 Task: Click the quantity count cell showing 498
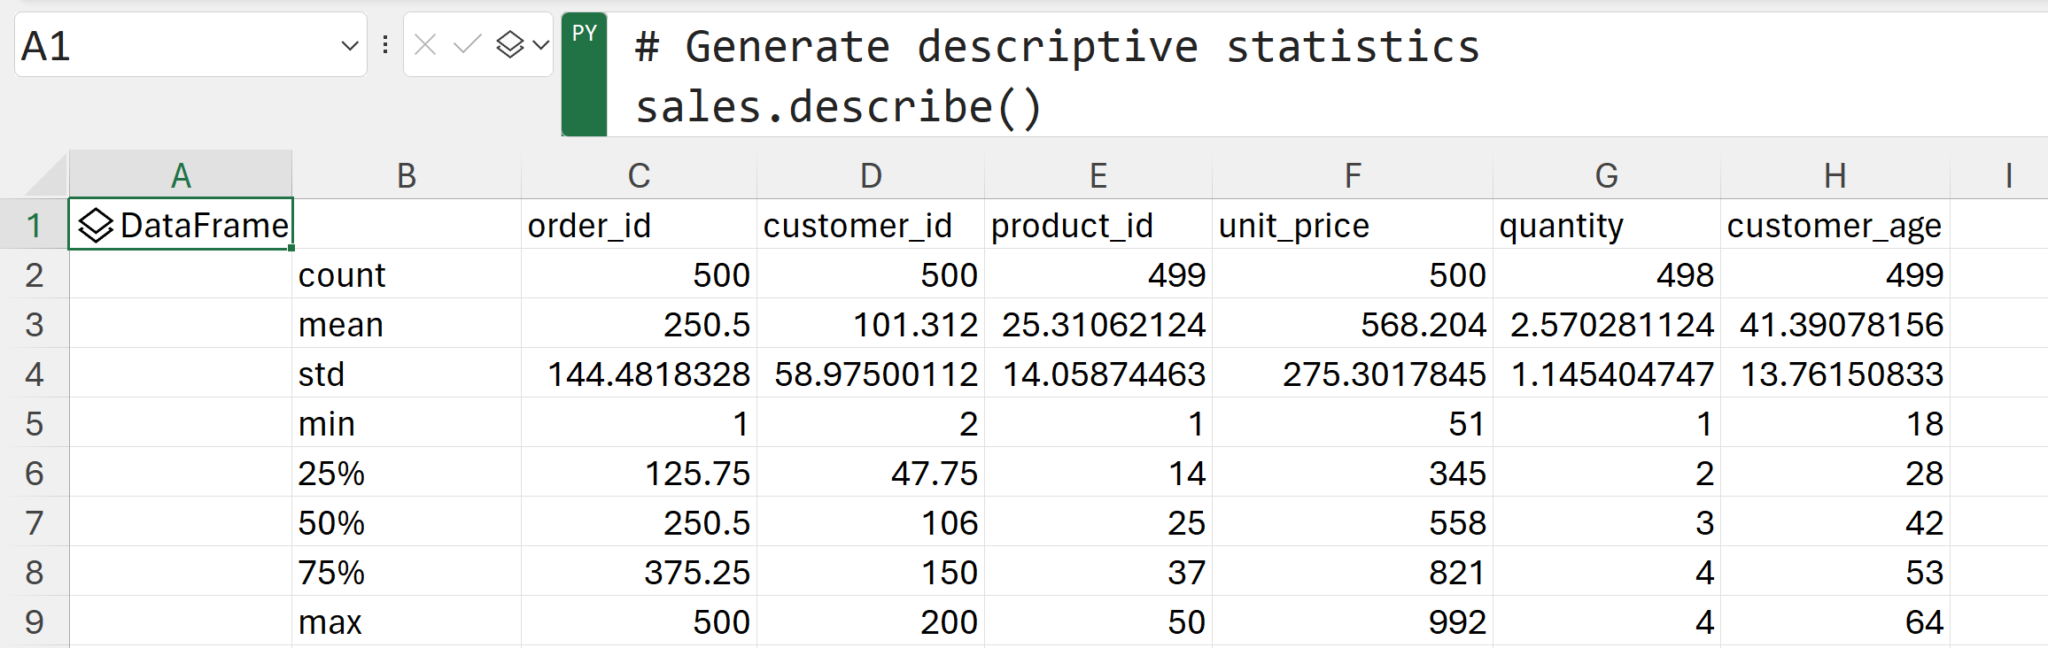pyautogui.click(x=1606, y=275)
